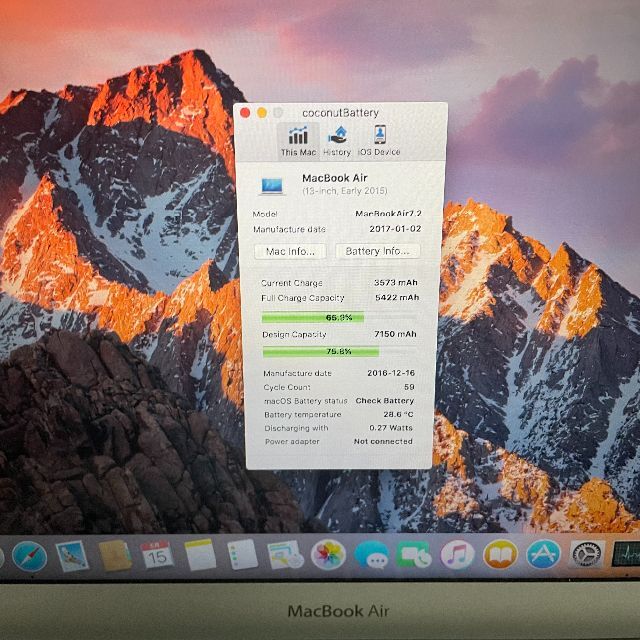Click the 75.8% design capacity progress bar
Viewport: 640px width, 640px height.
coord(339,351)
